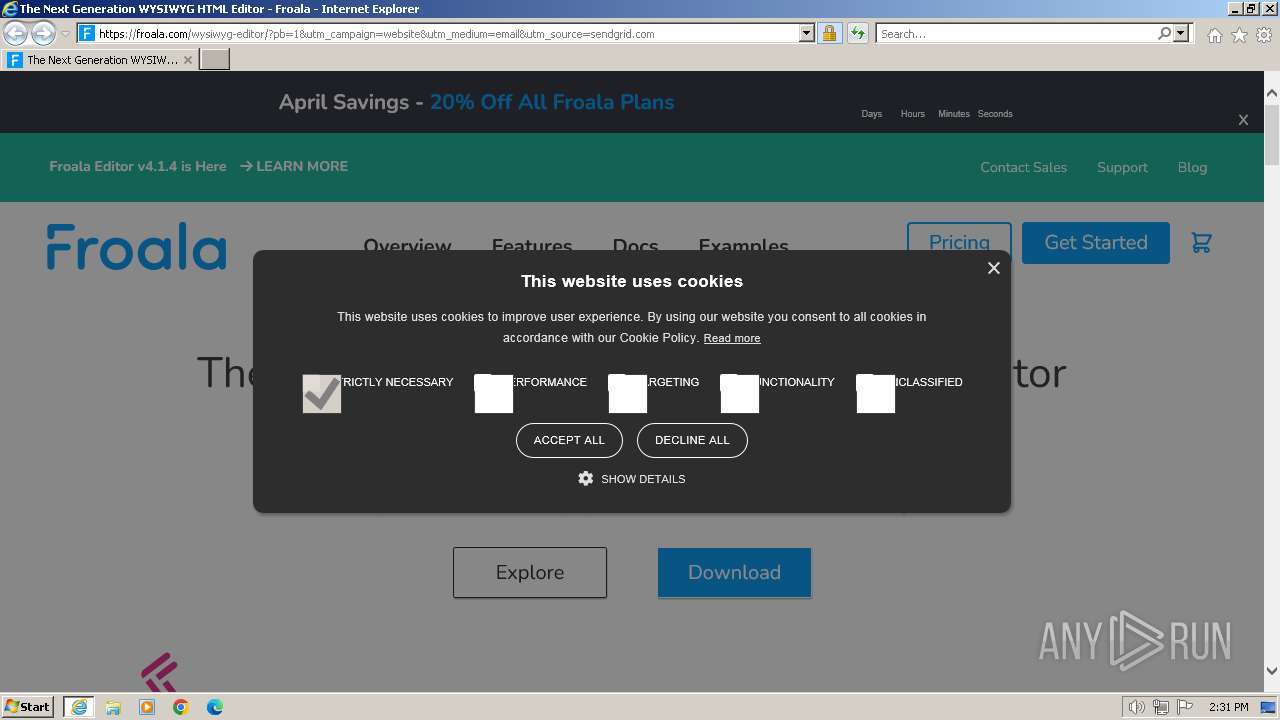Open the Support link
The width and height of the screenshot is (1280, 720).
[x=1122, y=167]
